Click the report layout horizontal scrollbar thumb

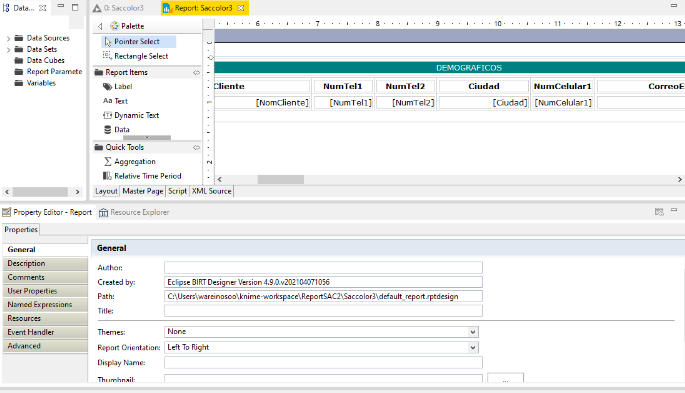click(280, 179)
